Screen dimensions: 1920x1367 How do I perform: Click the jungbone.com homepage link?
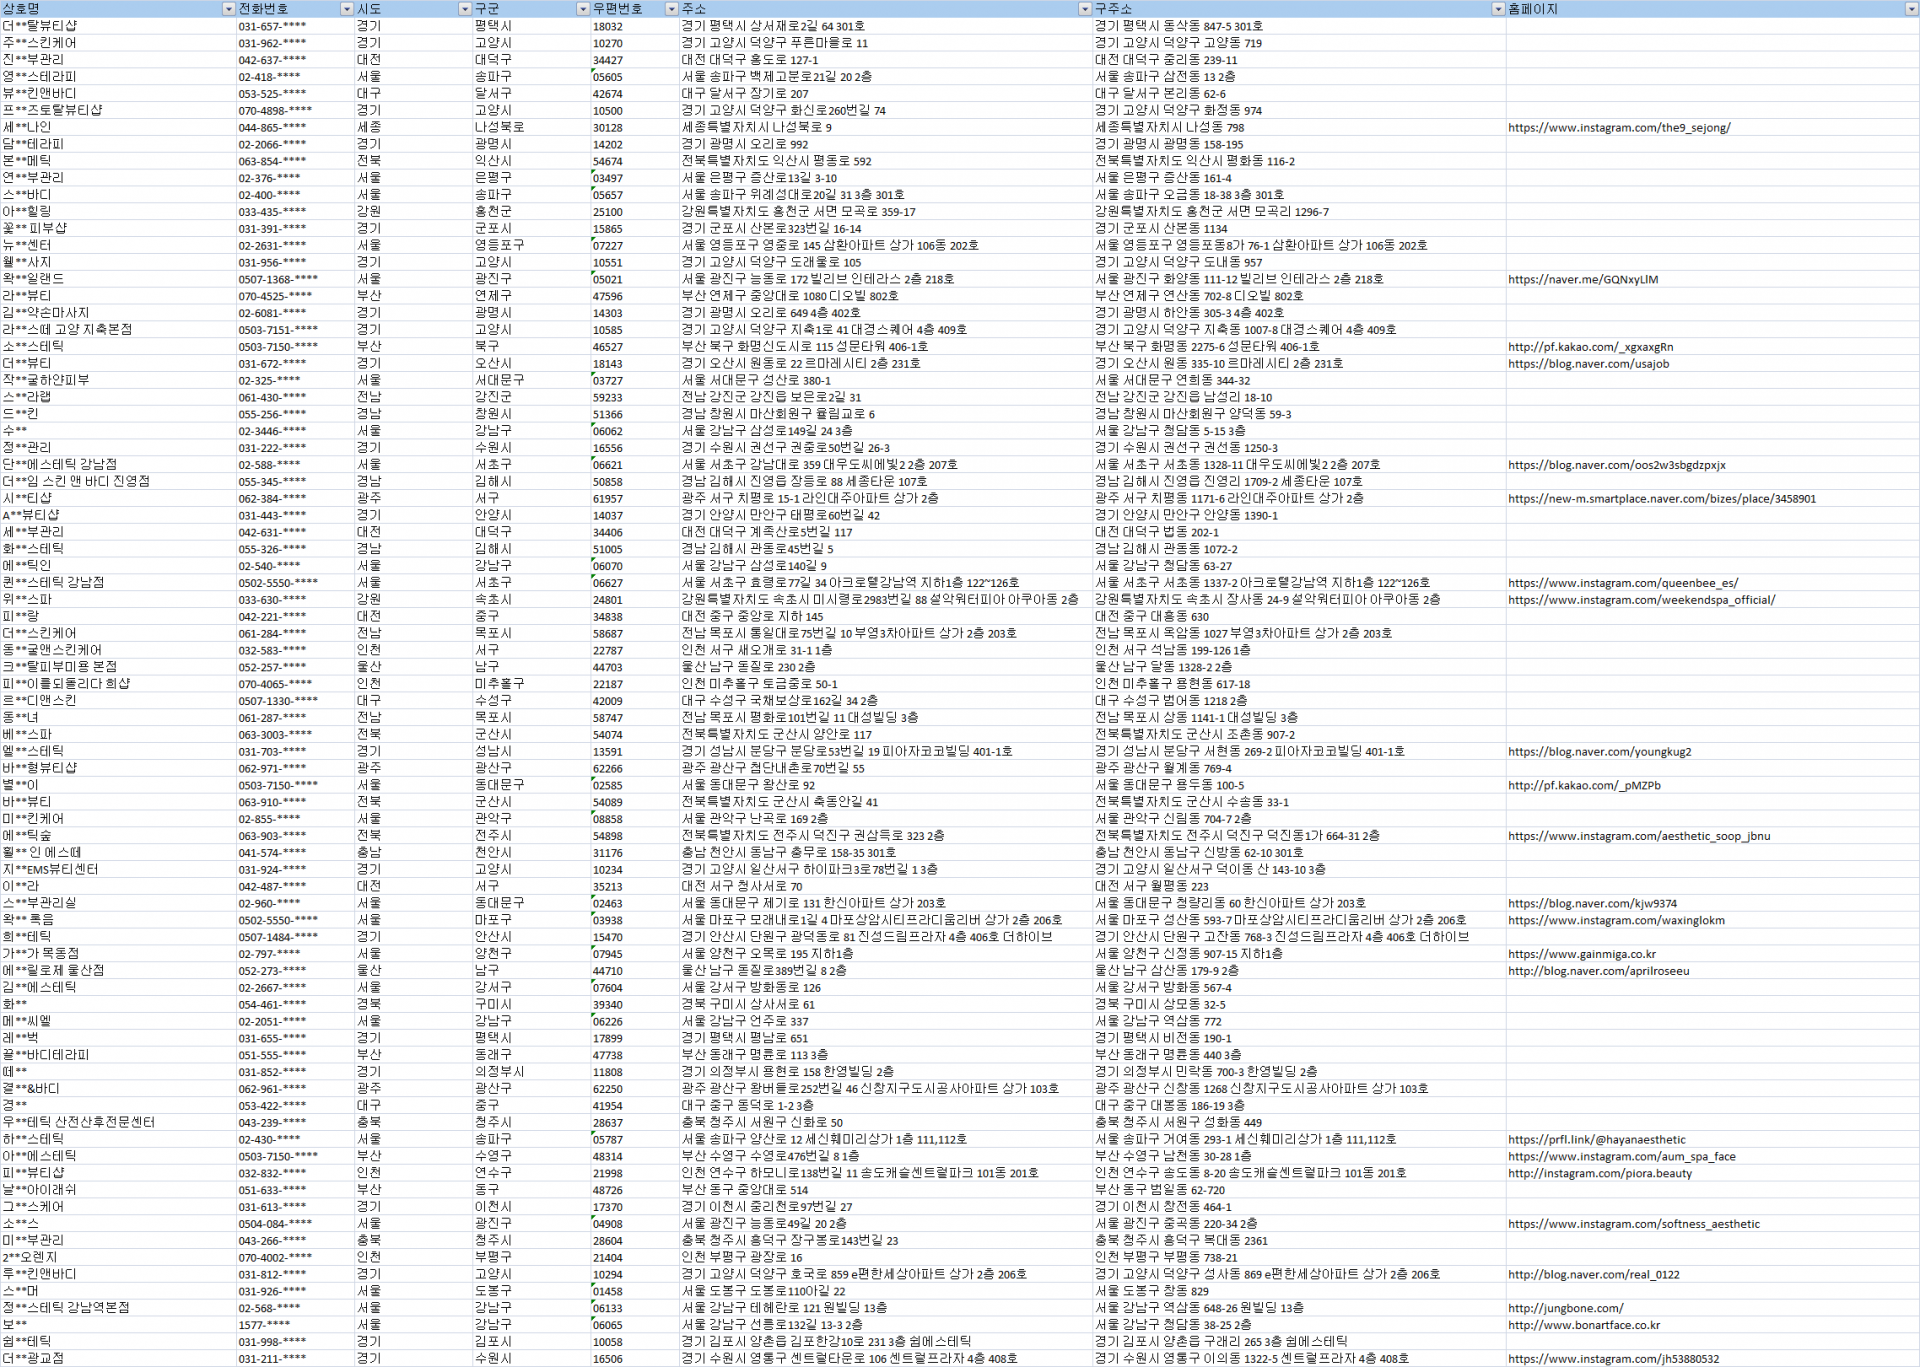coord(1565,1308)
